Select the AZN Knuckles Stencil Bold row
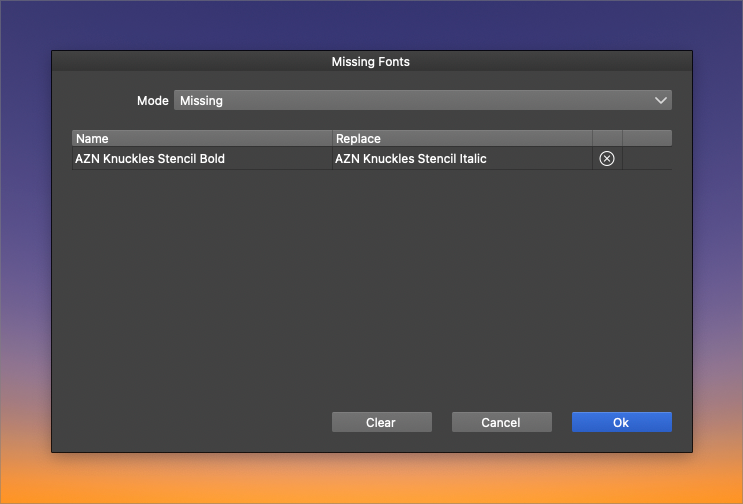The height and width of the screenshot is (504, 743). 200,158
